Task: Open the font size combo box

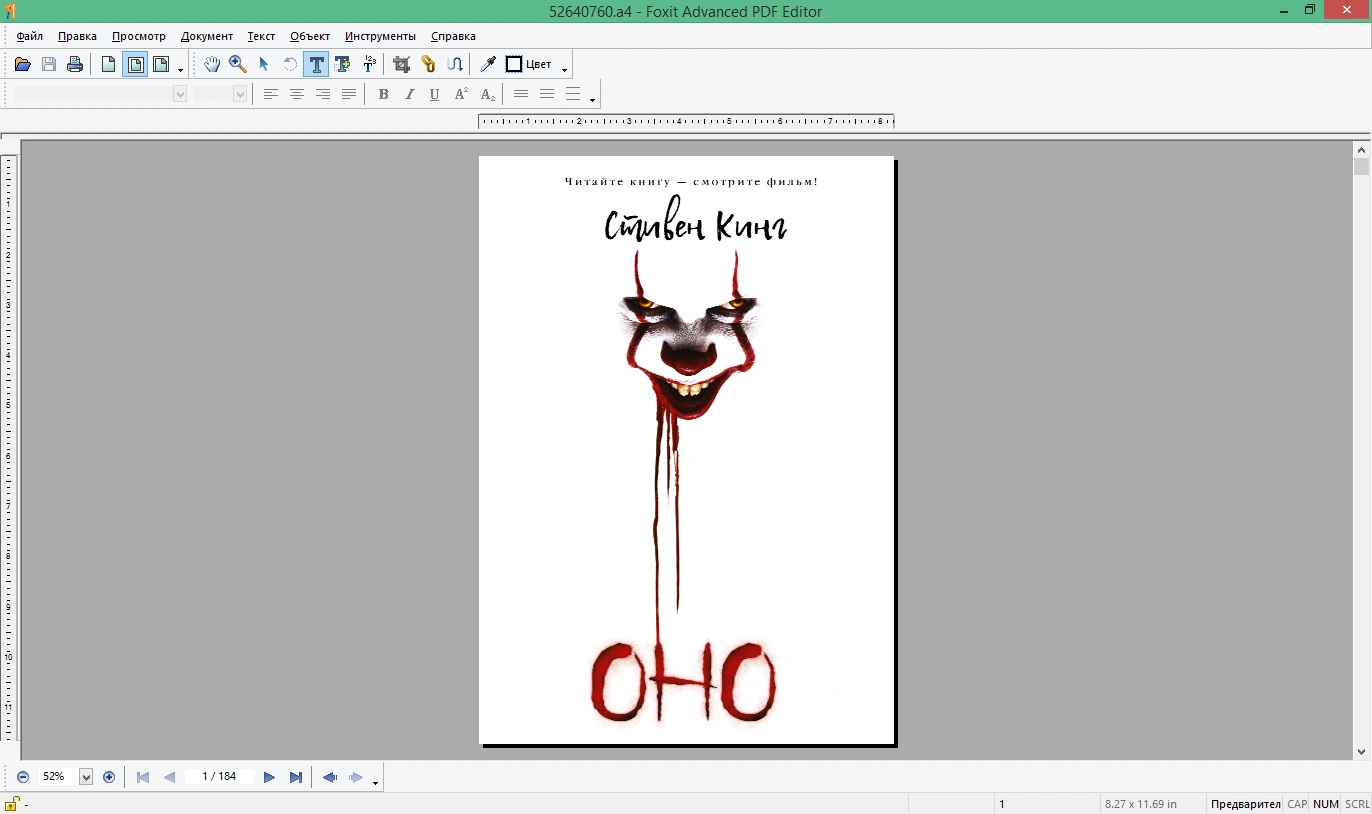Action: coord(220,94)
